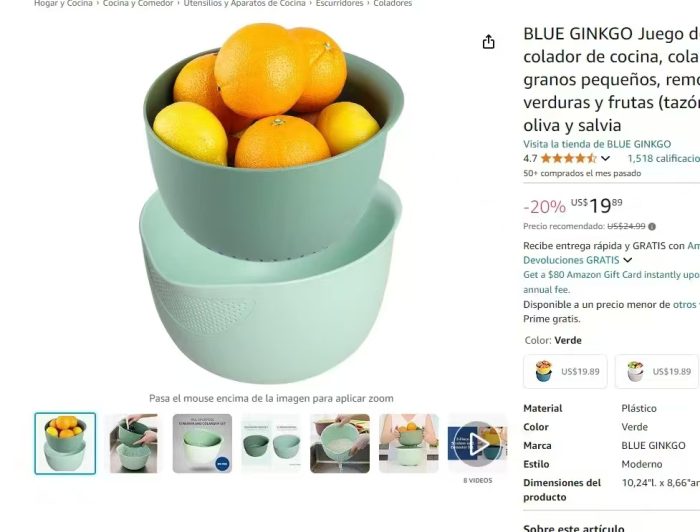Go to Escurridores breadcrumb category
This screenshot has height=532, width=700.
[339, 4]
